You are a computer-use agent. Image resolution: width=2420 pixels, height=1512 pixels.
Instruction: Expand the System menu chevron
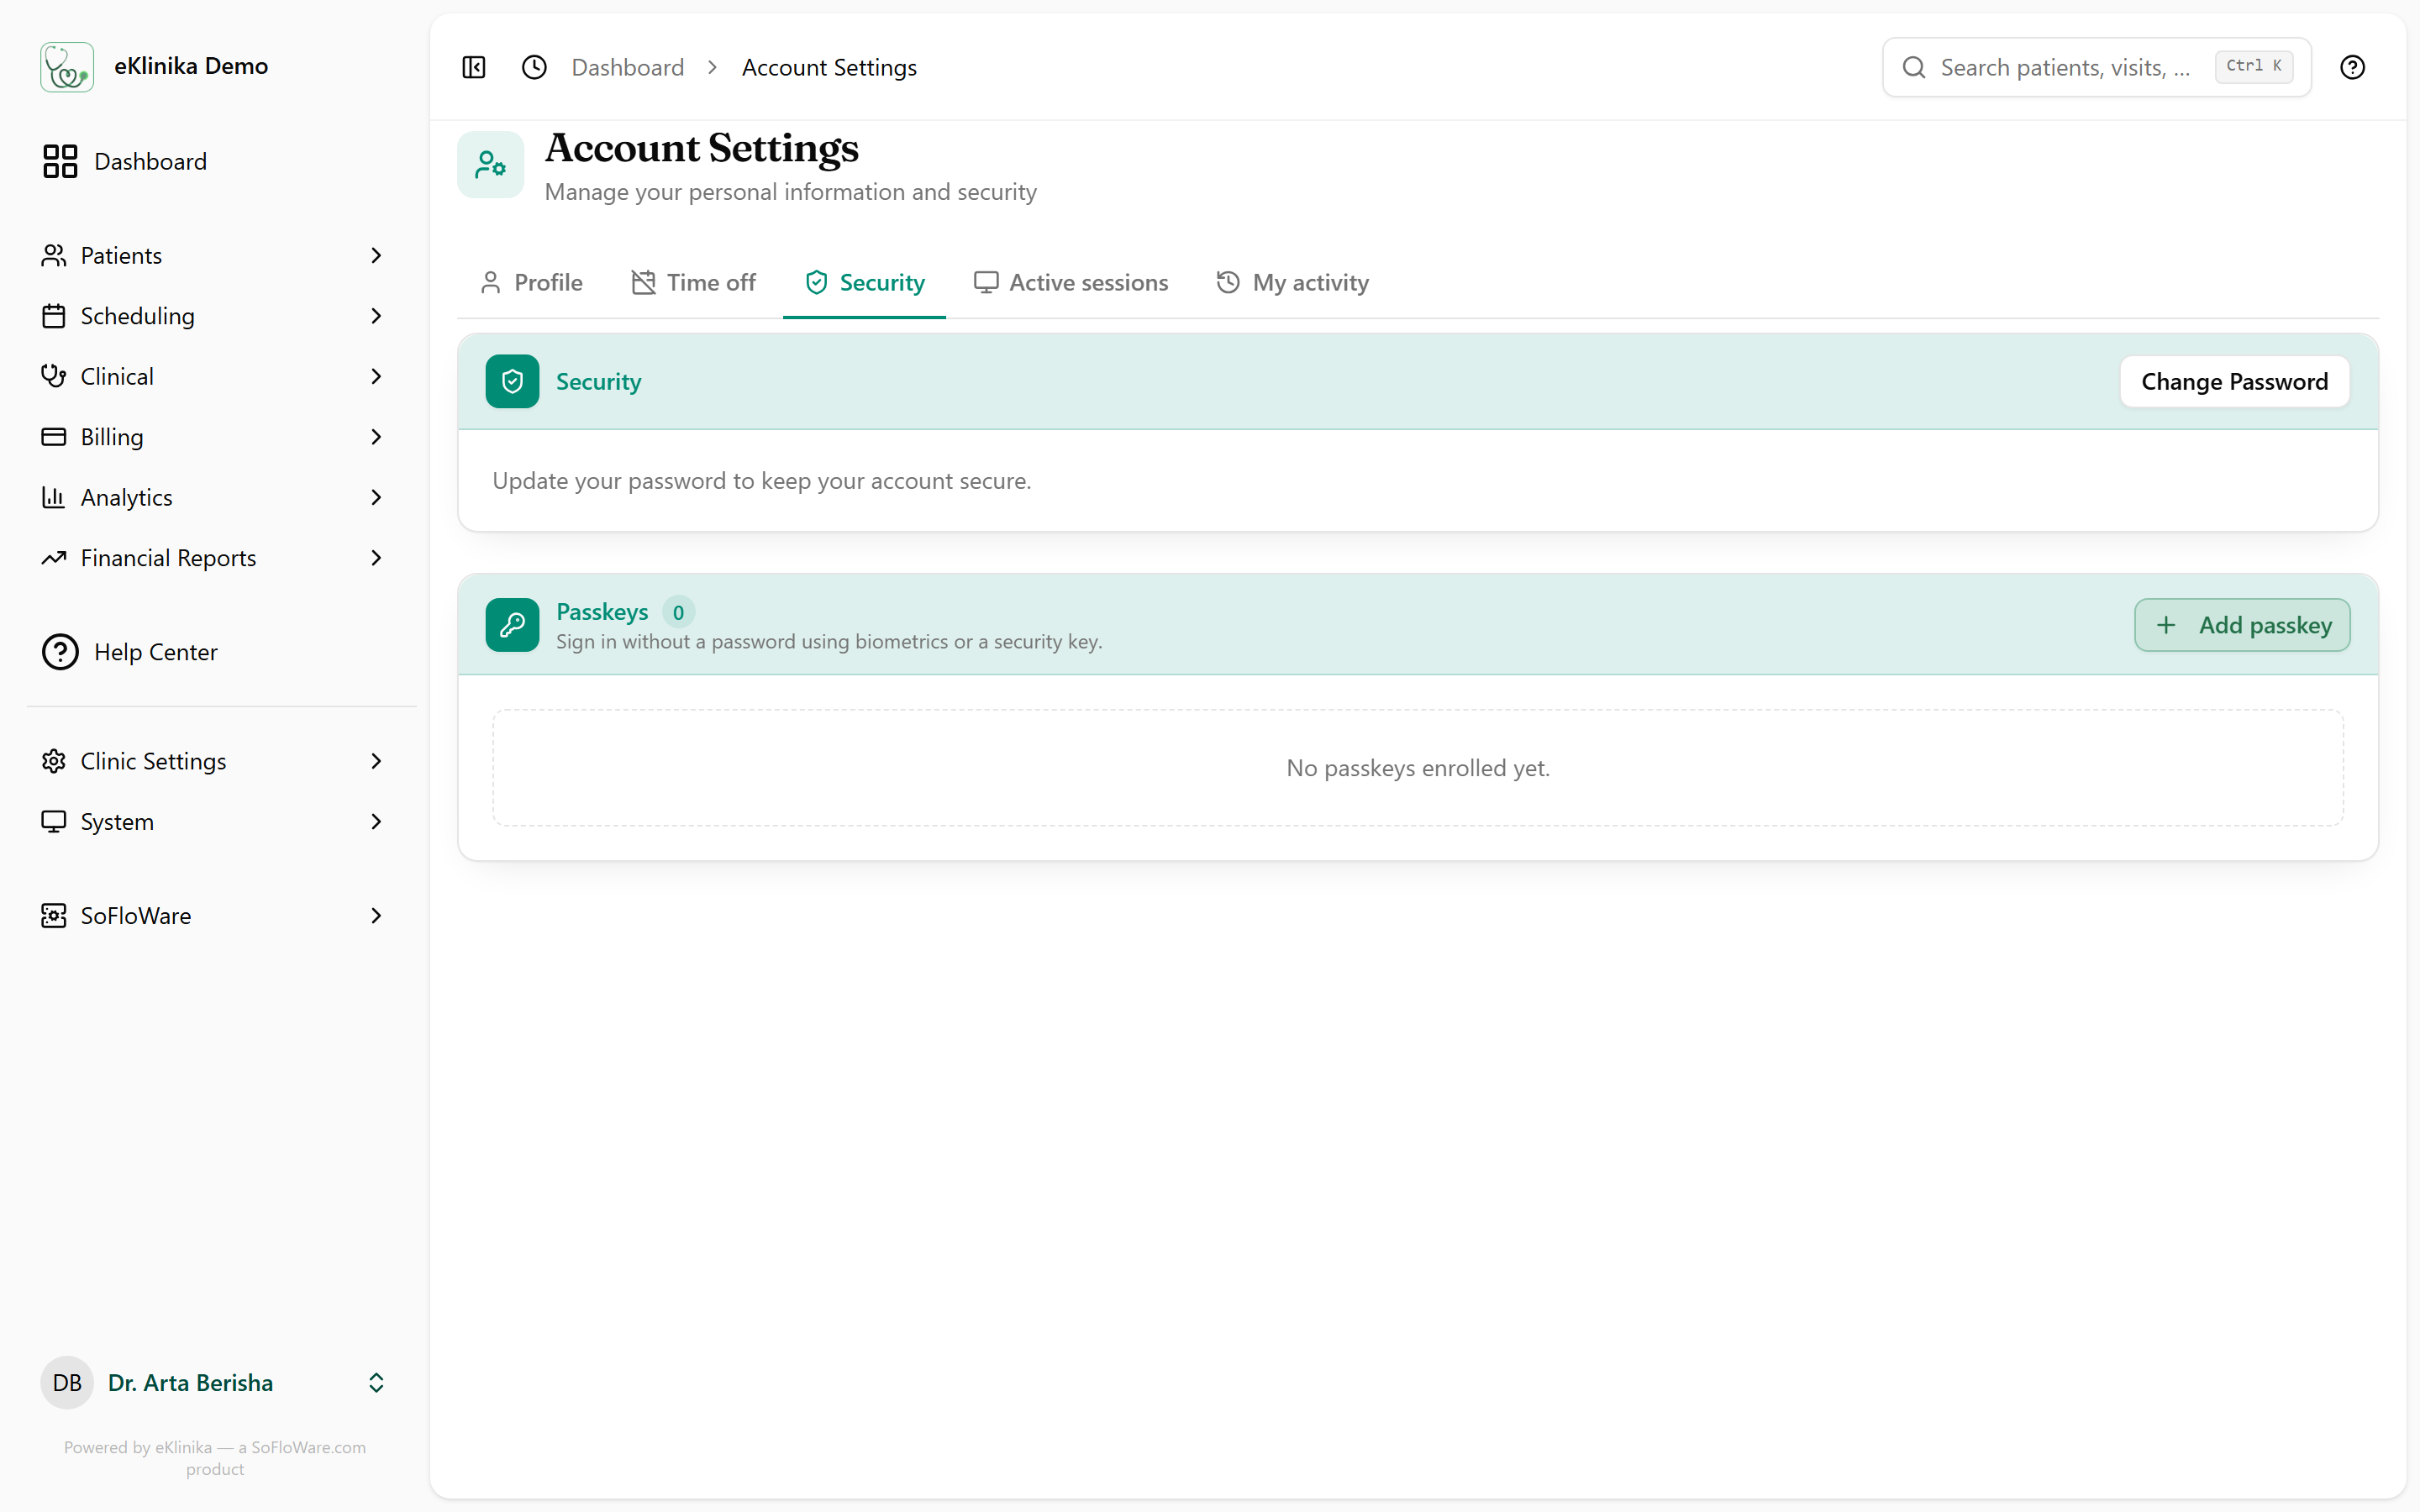coord(376,822)
